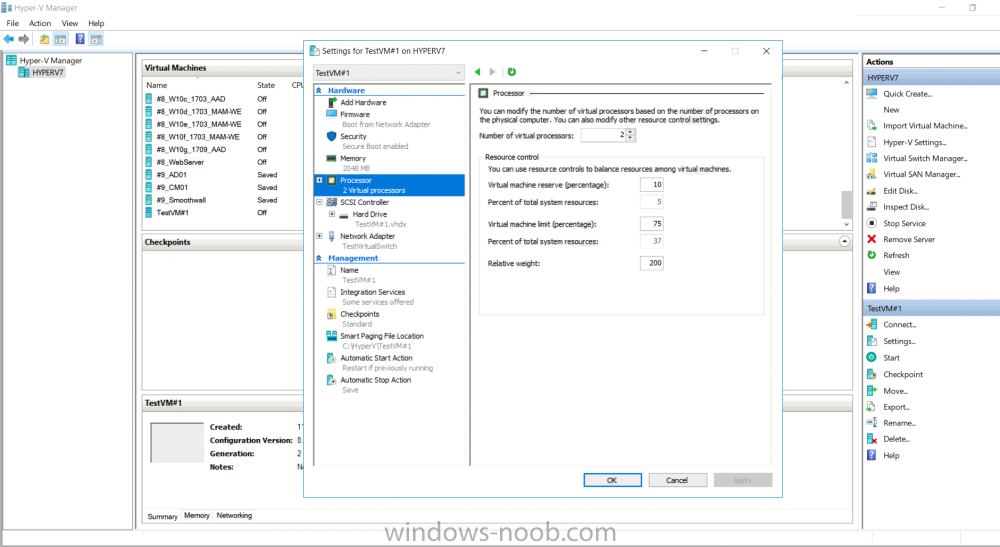The image size is (1000, 547).
Task: Click the blue Help icon in toolbar
Action: tap(80, 39)
